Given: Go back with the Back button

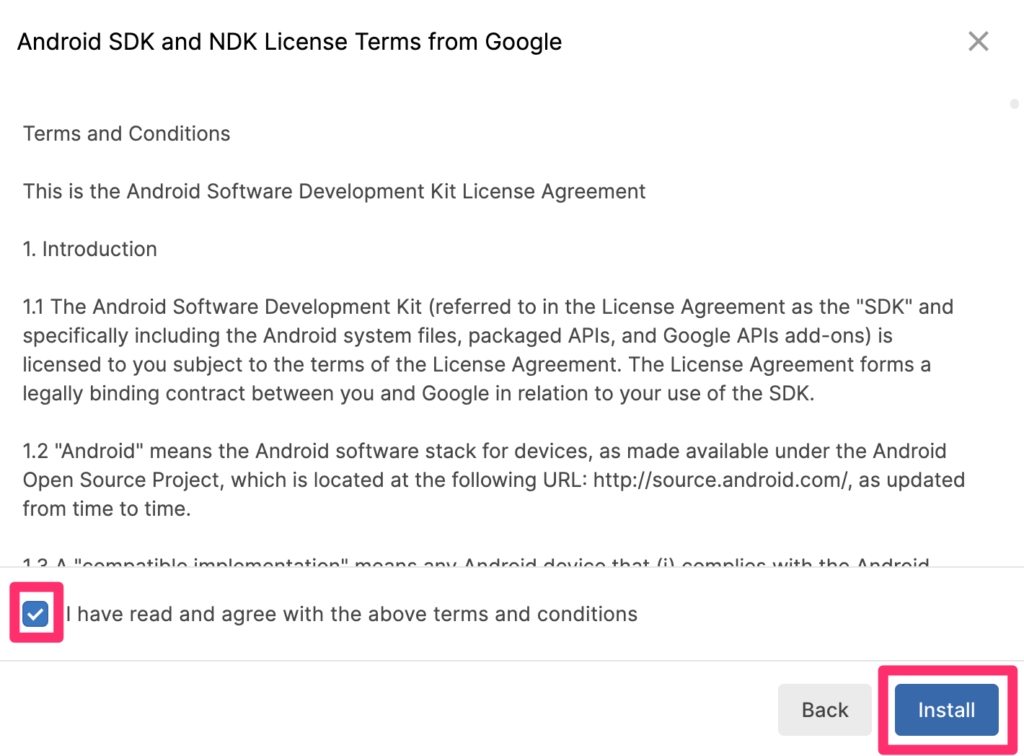Looking at the screenshot, I should (x=824, y=710).
